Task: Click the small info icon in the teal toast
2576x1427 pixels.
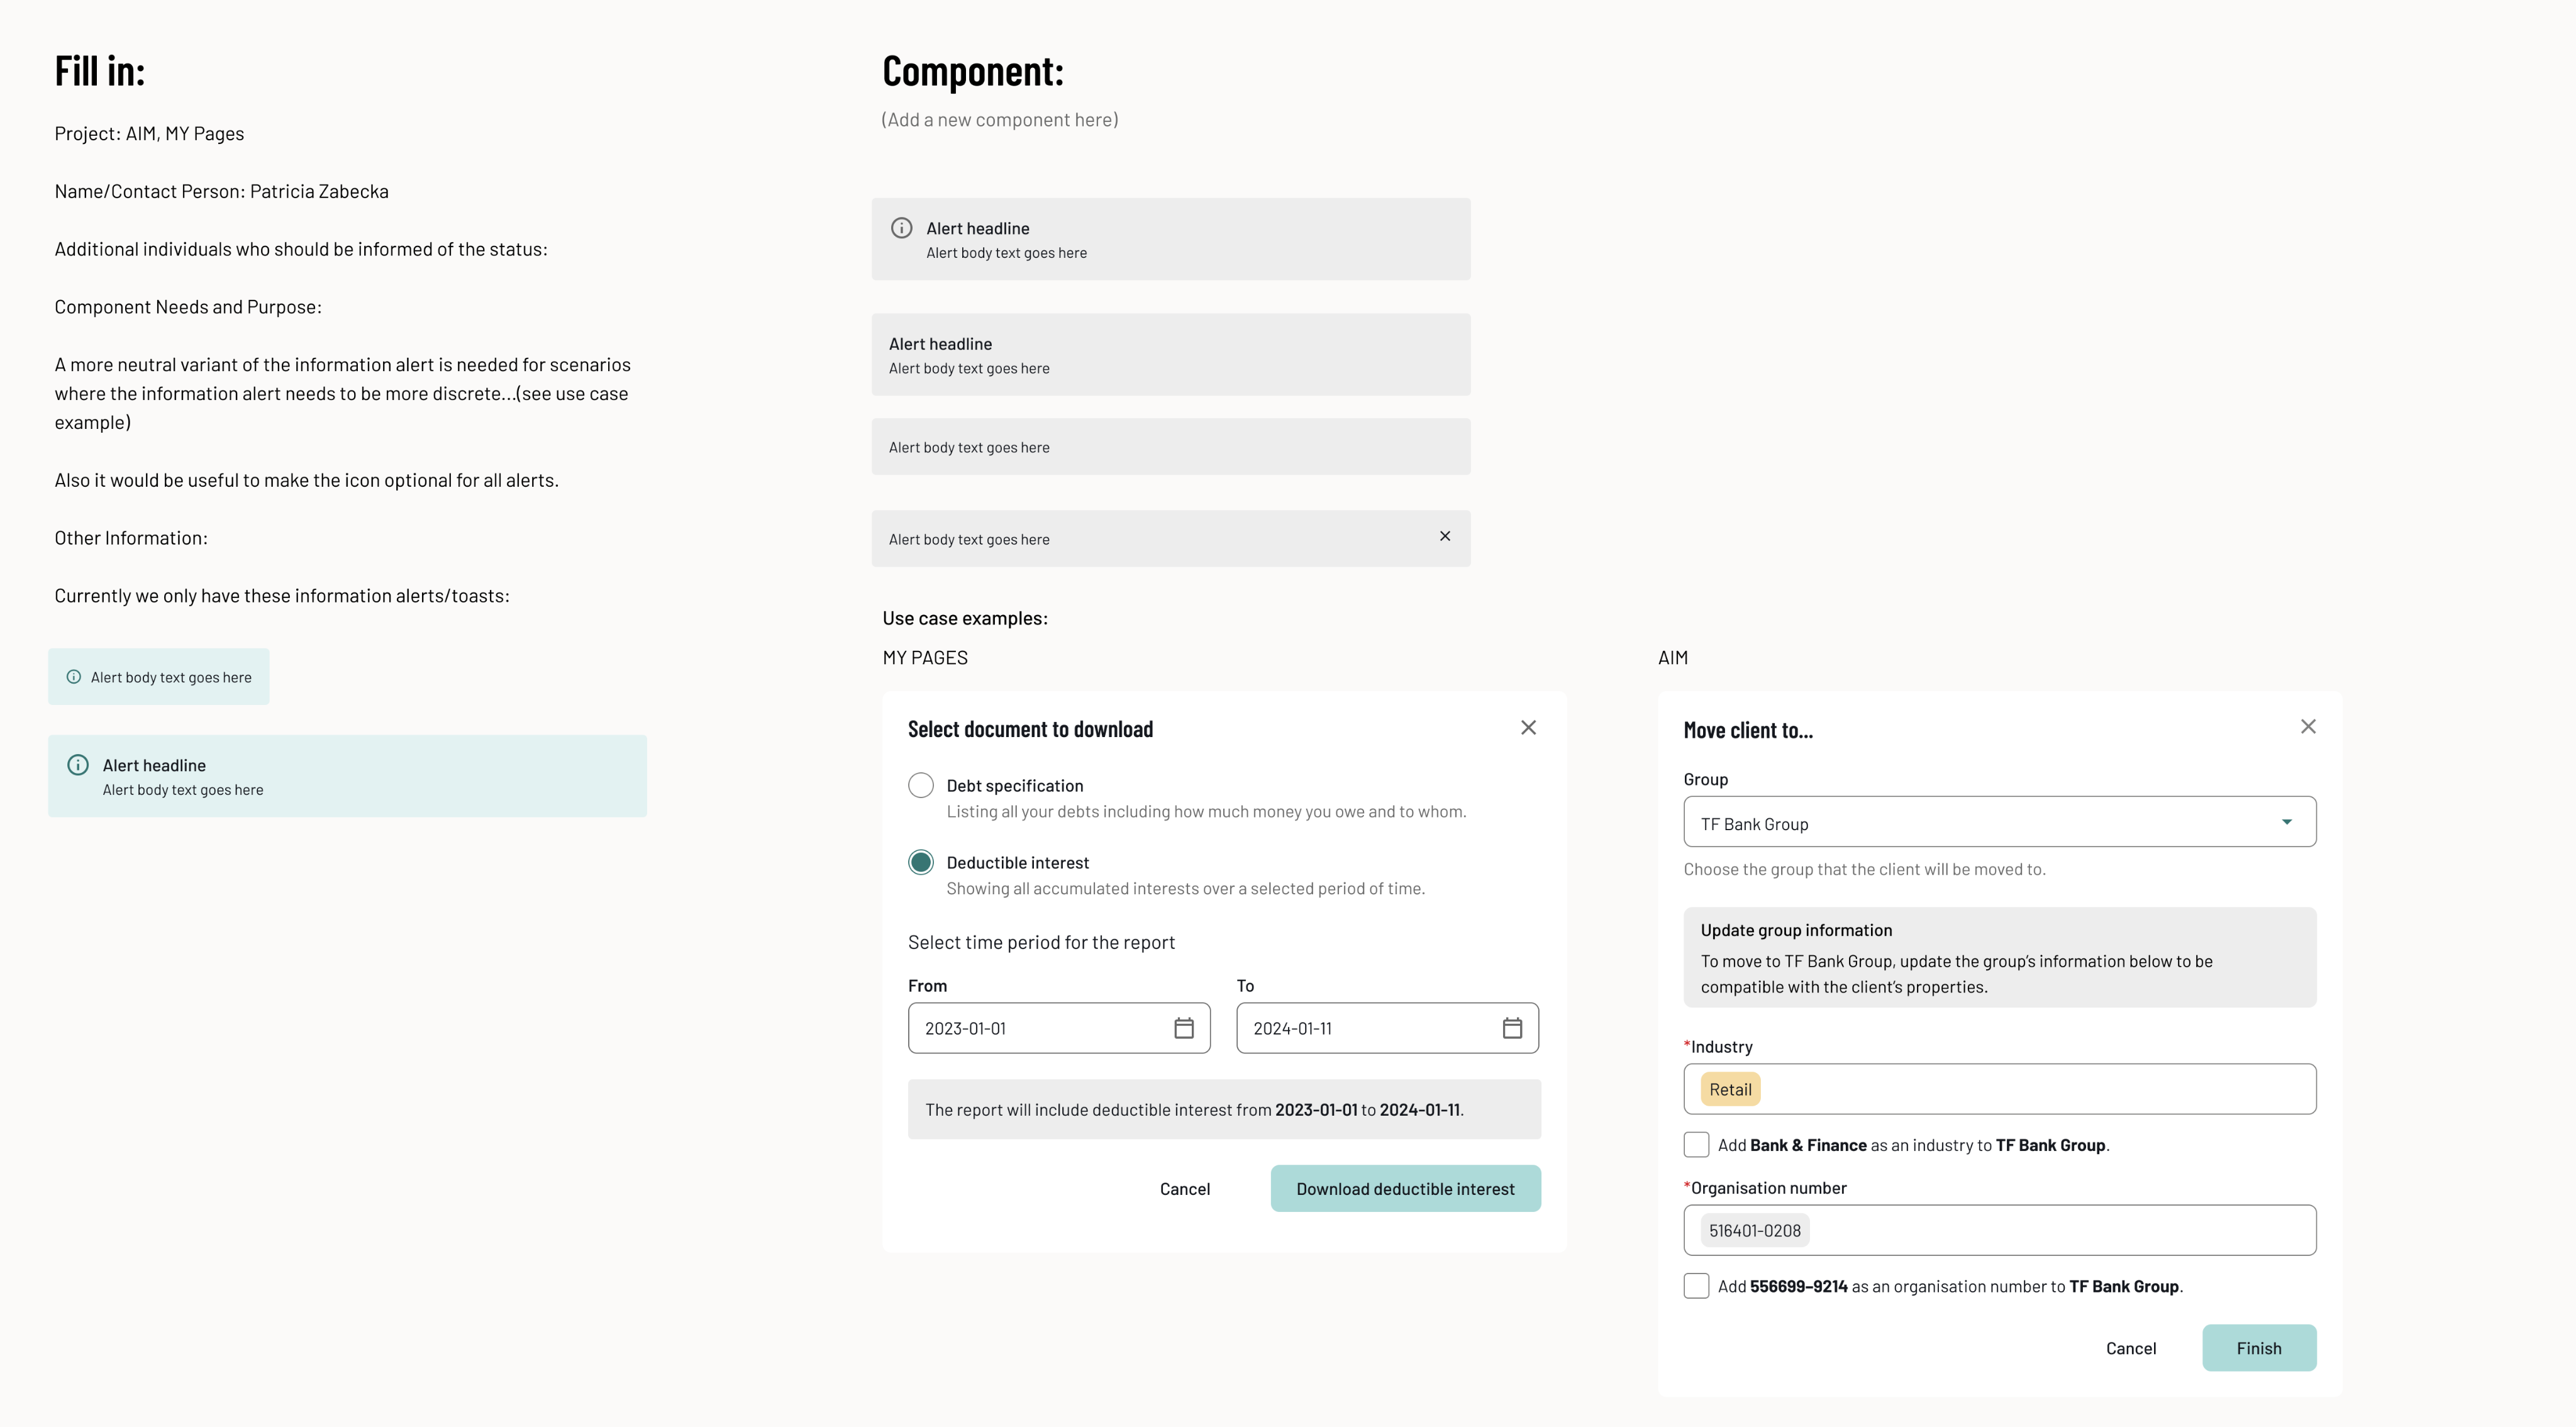Action: [74, 677]
